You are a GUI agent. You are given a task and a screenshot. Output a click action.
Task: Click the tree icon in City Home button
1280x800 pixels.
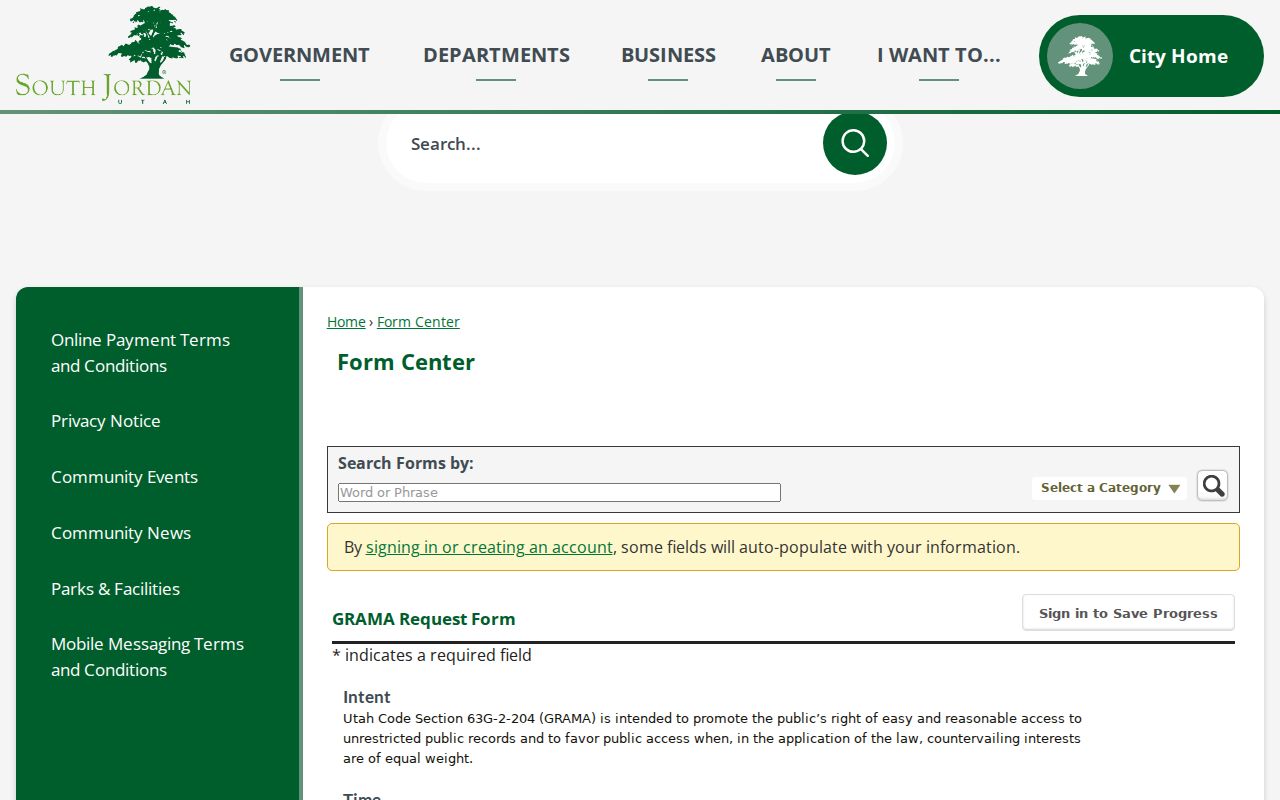(1080, 56)
